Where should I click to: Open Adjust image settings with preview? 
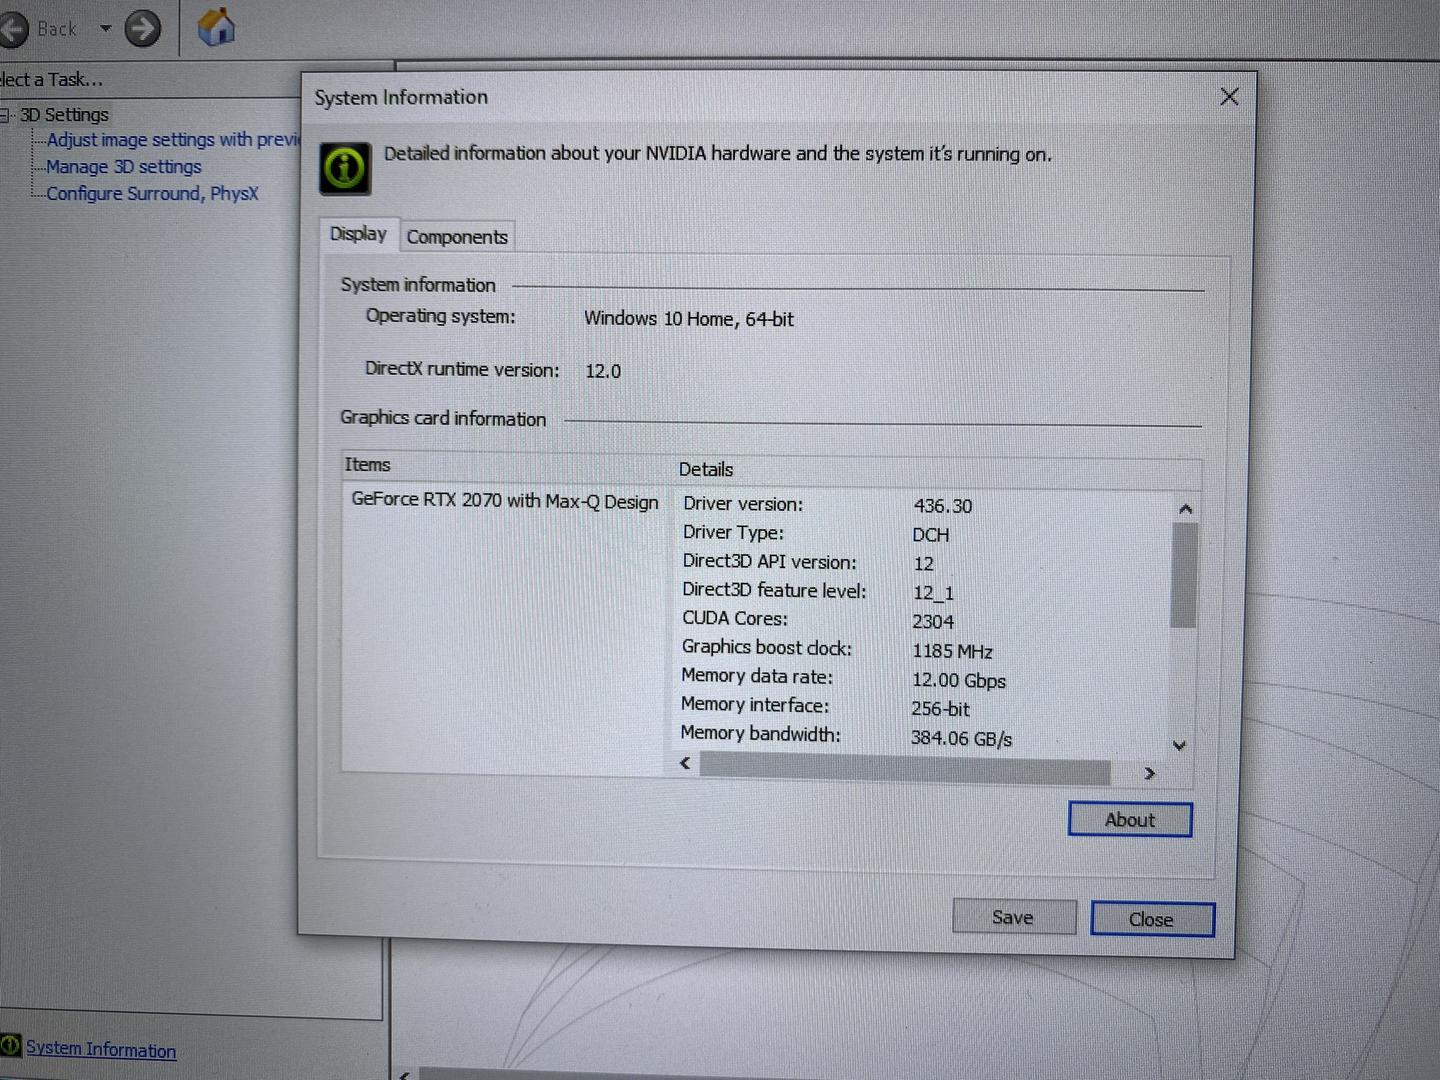tap(173, 140)
